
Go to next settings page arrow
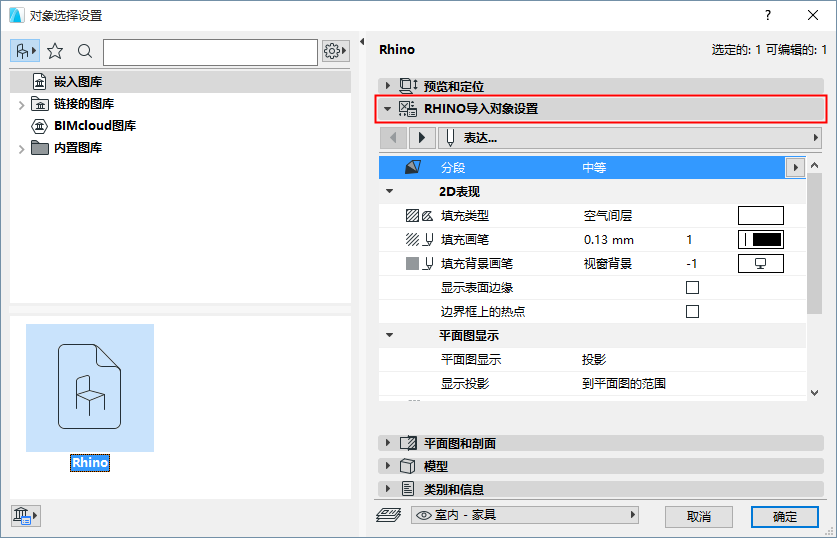point(422,138)
